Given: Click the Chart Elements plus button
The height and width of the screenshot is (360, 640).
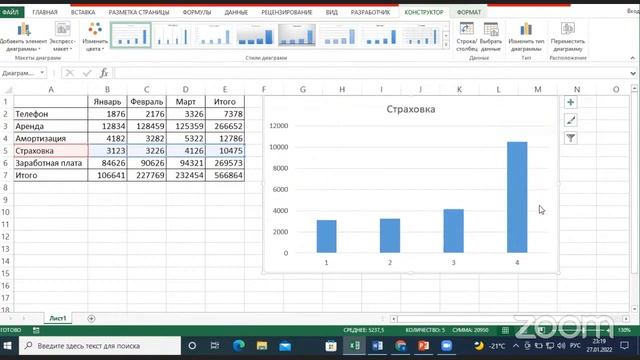Looking at the screenshot, I should (x=571, y=102).
